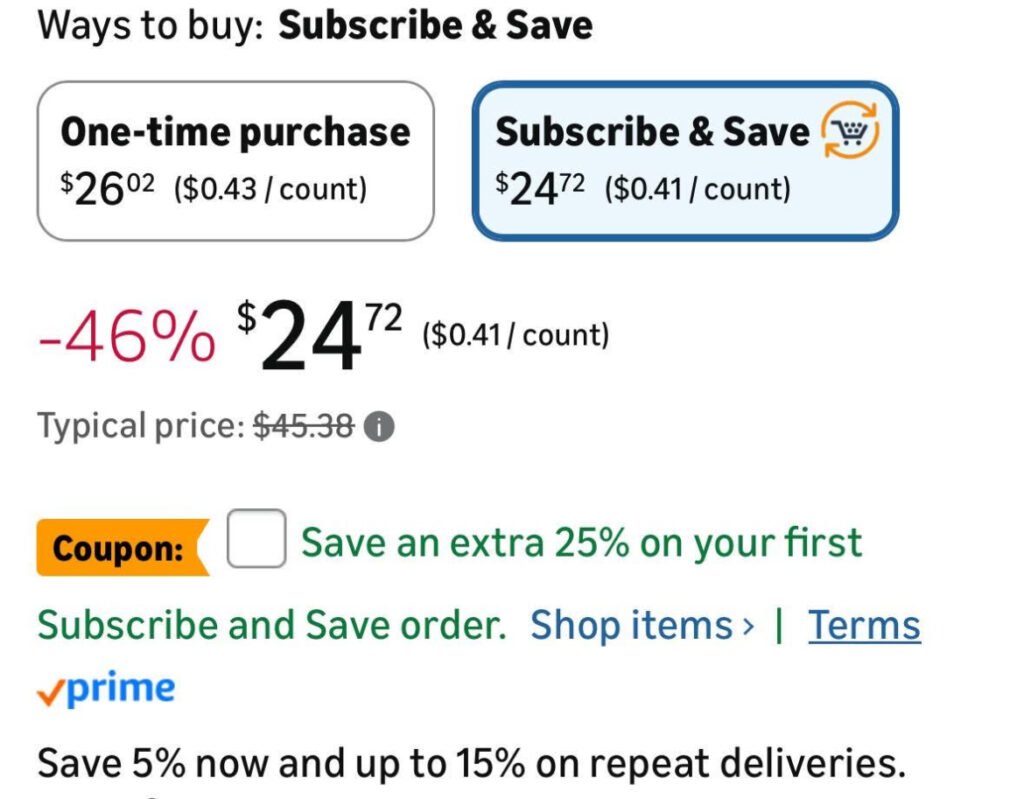Image resolution: width=1024 pixels, height=799 pixels.
Task: Tick the coupon checkbox
Action: [256, 539]
